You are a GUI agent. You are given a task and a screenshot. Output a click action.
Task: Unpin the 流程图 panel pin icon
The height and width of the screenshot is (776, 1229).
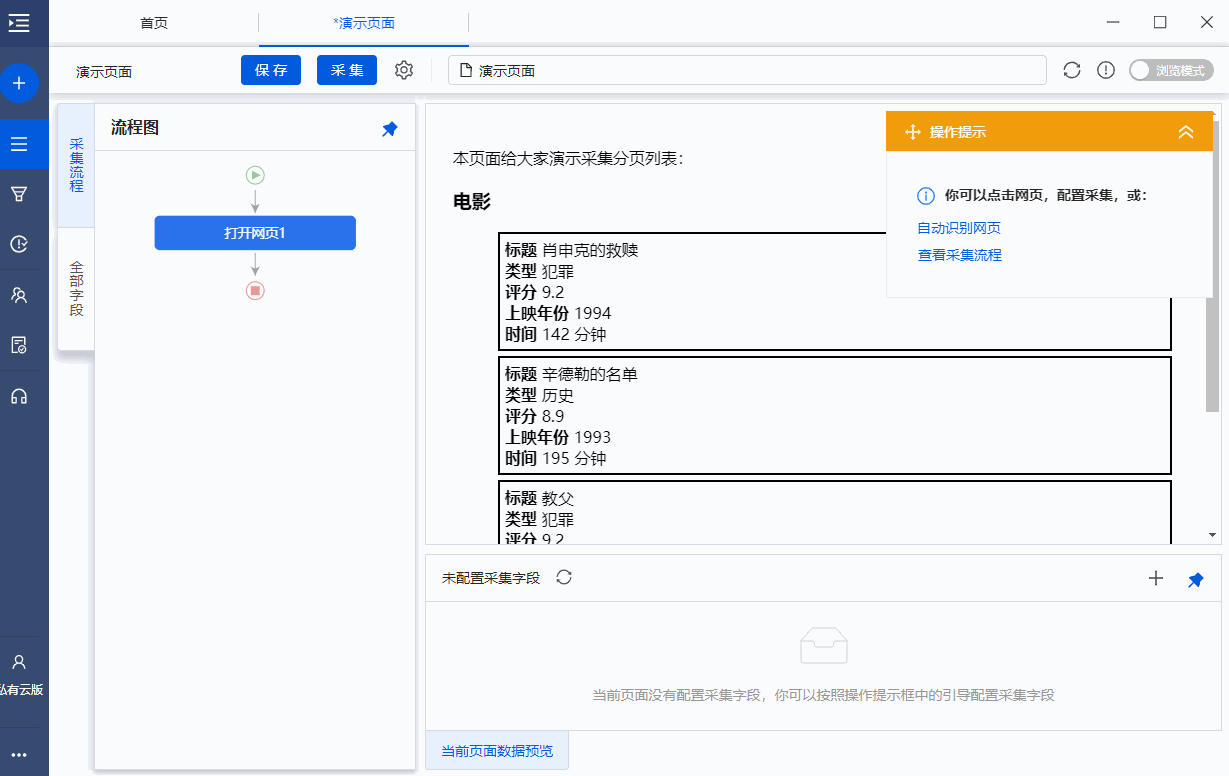tap(390, 129)
